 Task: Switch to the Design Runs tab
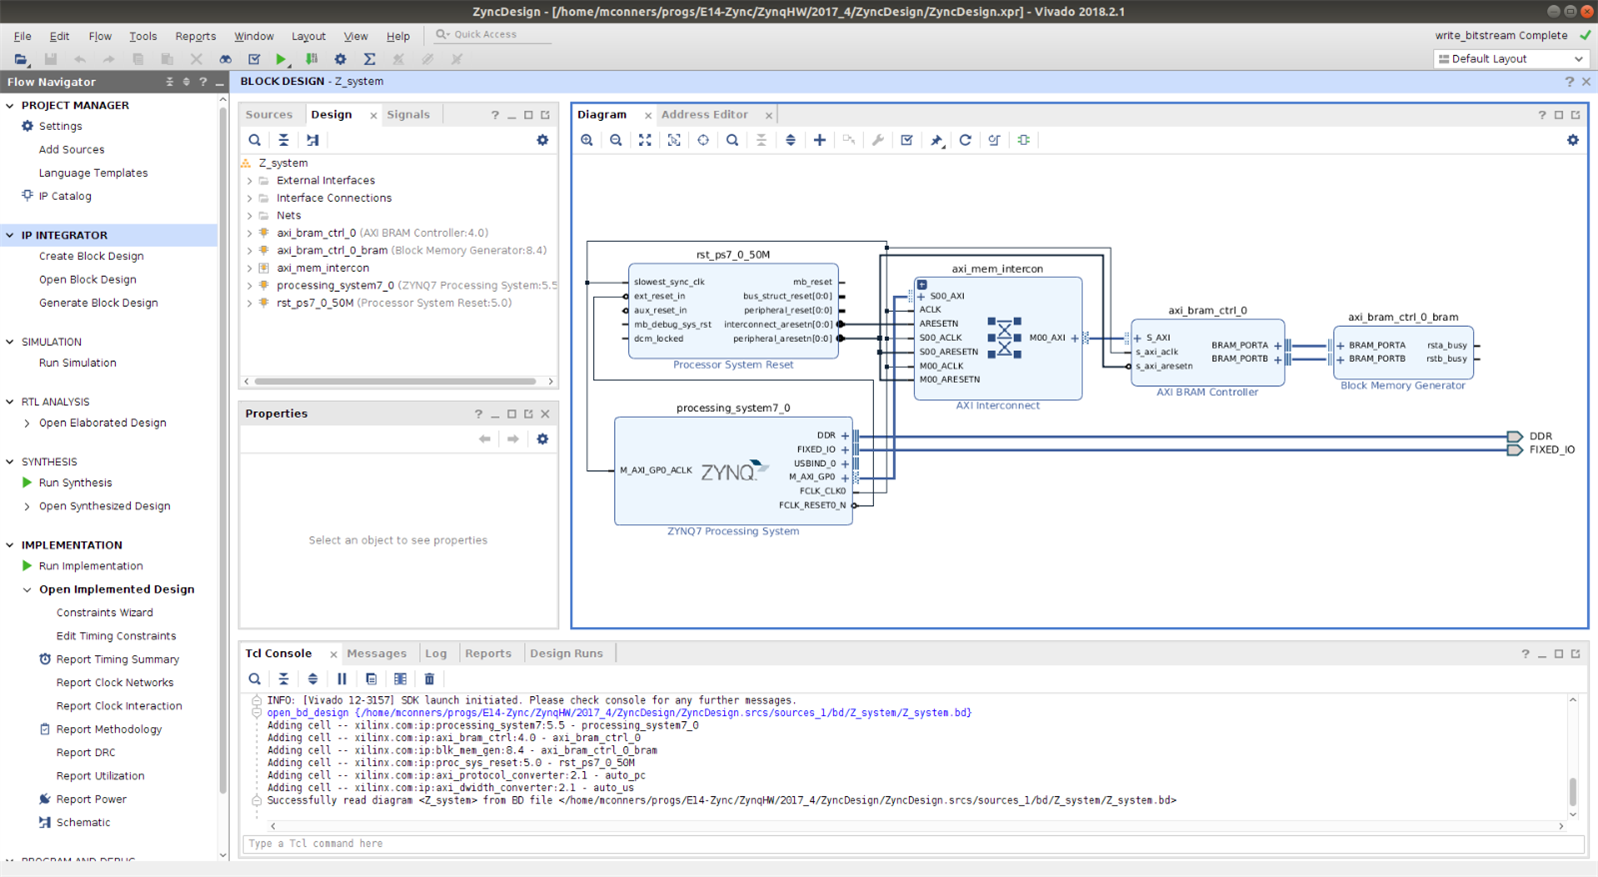[x=566, y=654]
